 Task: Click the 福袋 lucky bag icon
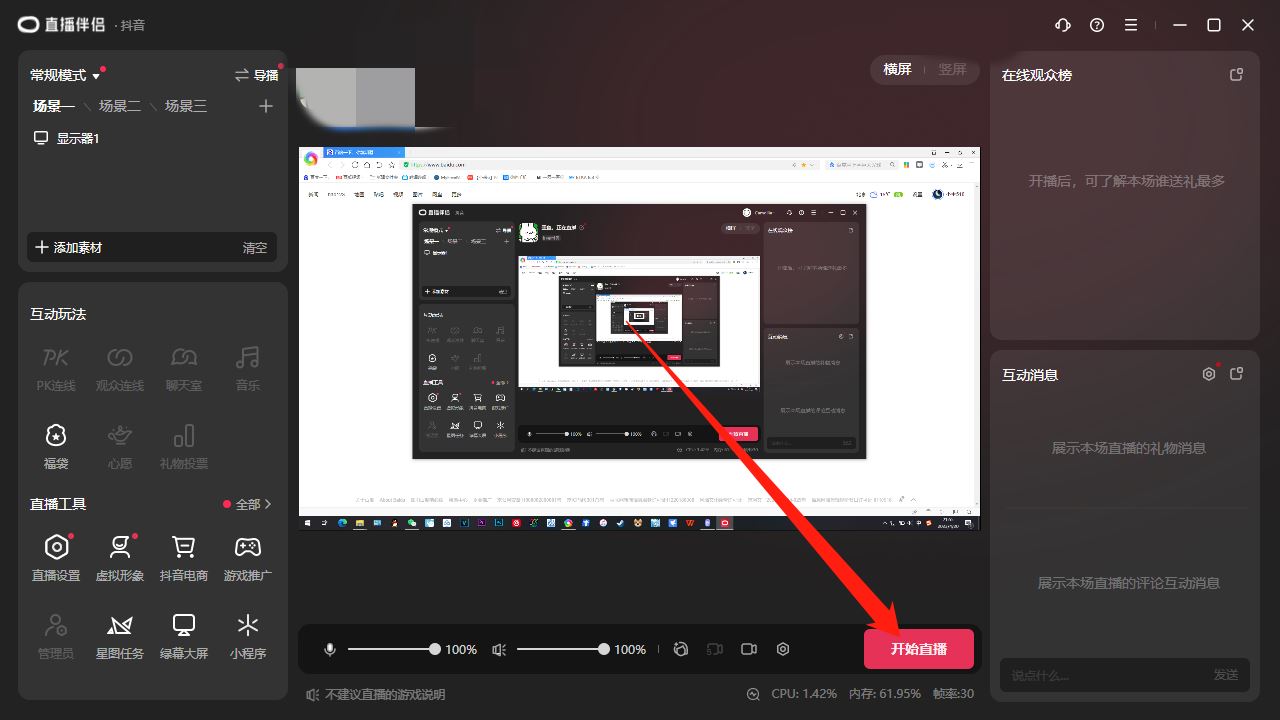[56, 445]
